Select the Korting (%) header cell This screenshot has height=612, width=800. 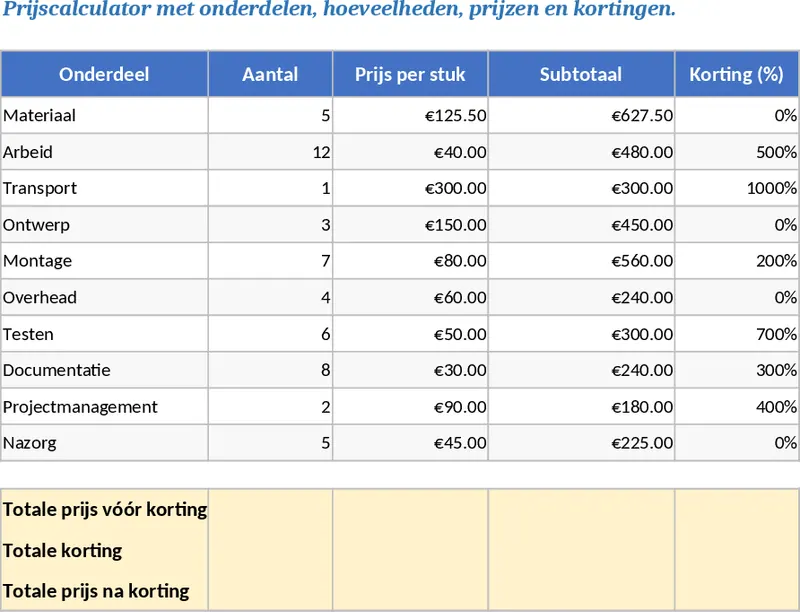pos(736,75)
